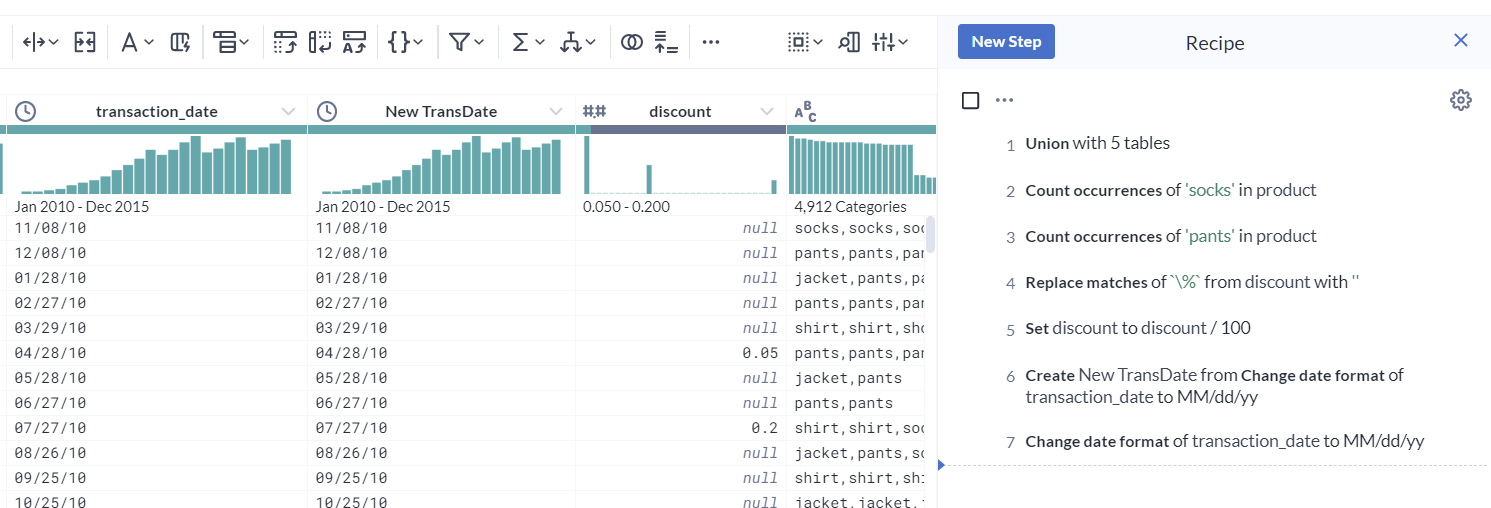Click the New Step button

coord(1006,42)
